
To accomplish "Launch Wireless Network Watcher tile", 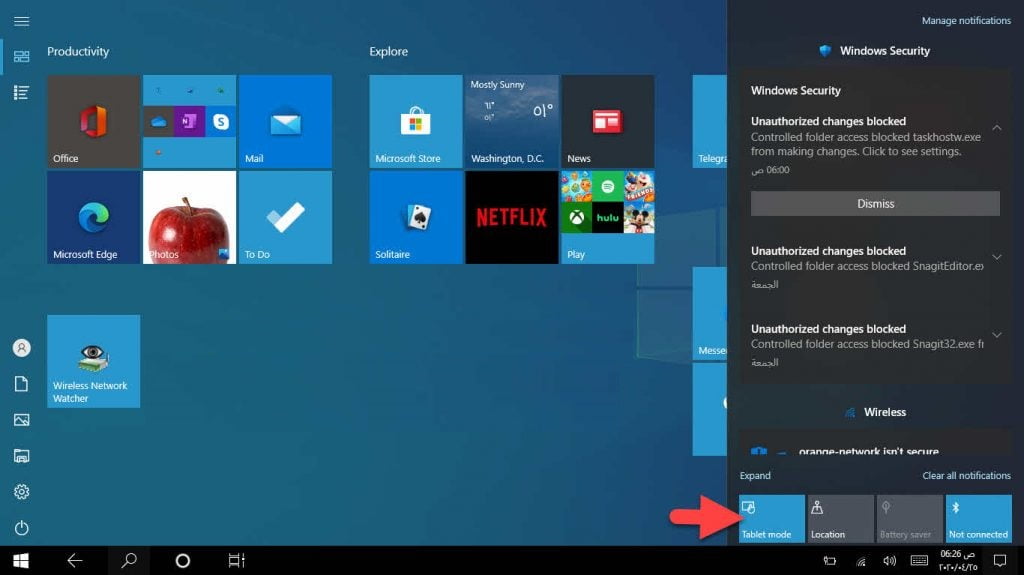I will (93, 361).
